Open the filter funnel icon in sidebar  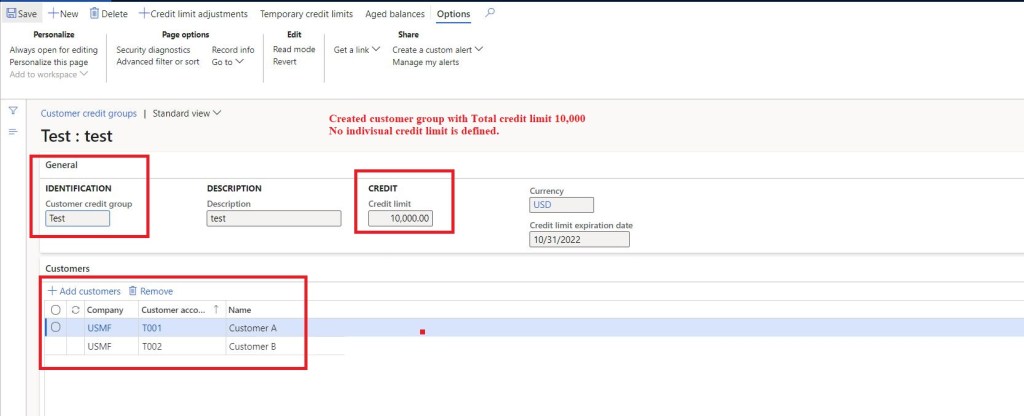click(x=14, y=111)
